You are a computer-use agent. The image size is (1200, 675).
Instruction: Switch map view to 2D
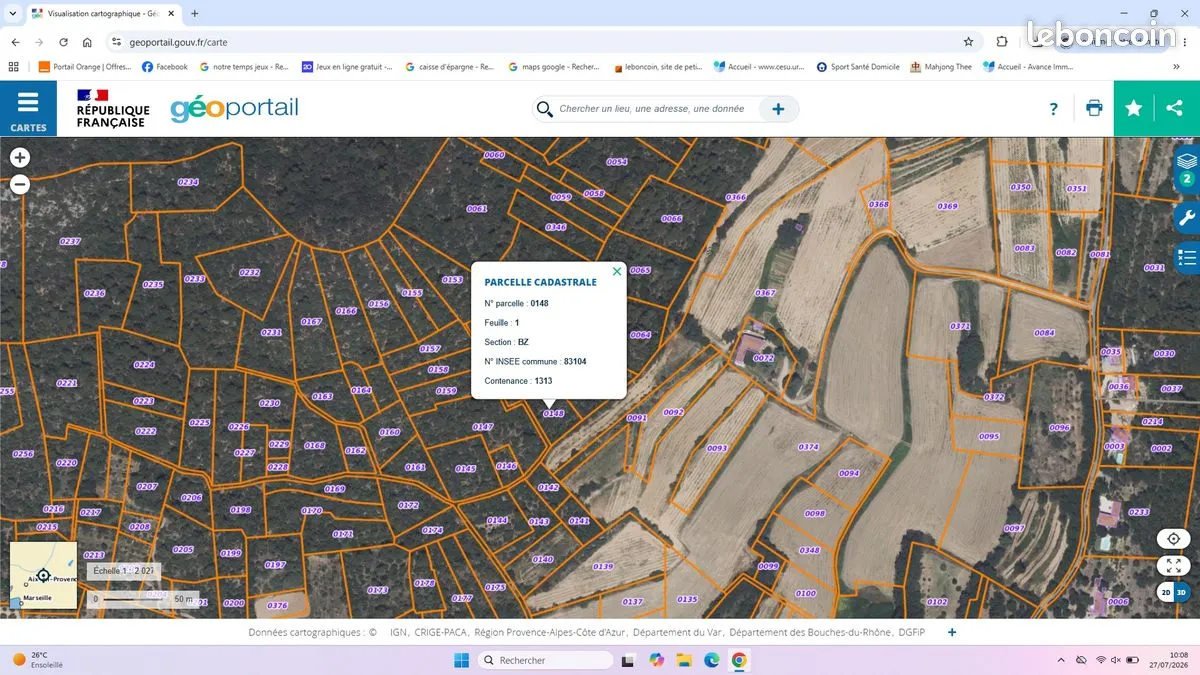click(1166, 592)
